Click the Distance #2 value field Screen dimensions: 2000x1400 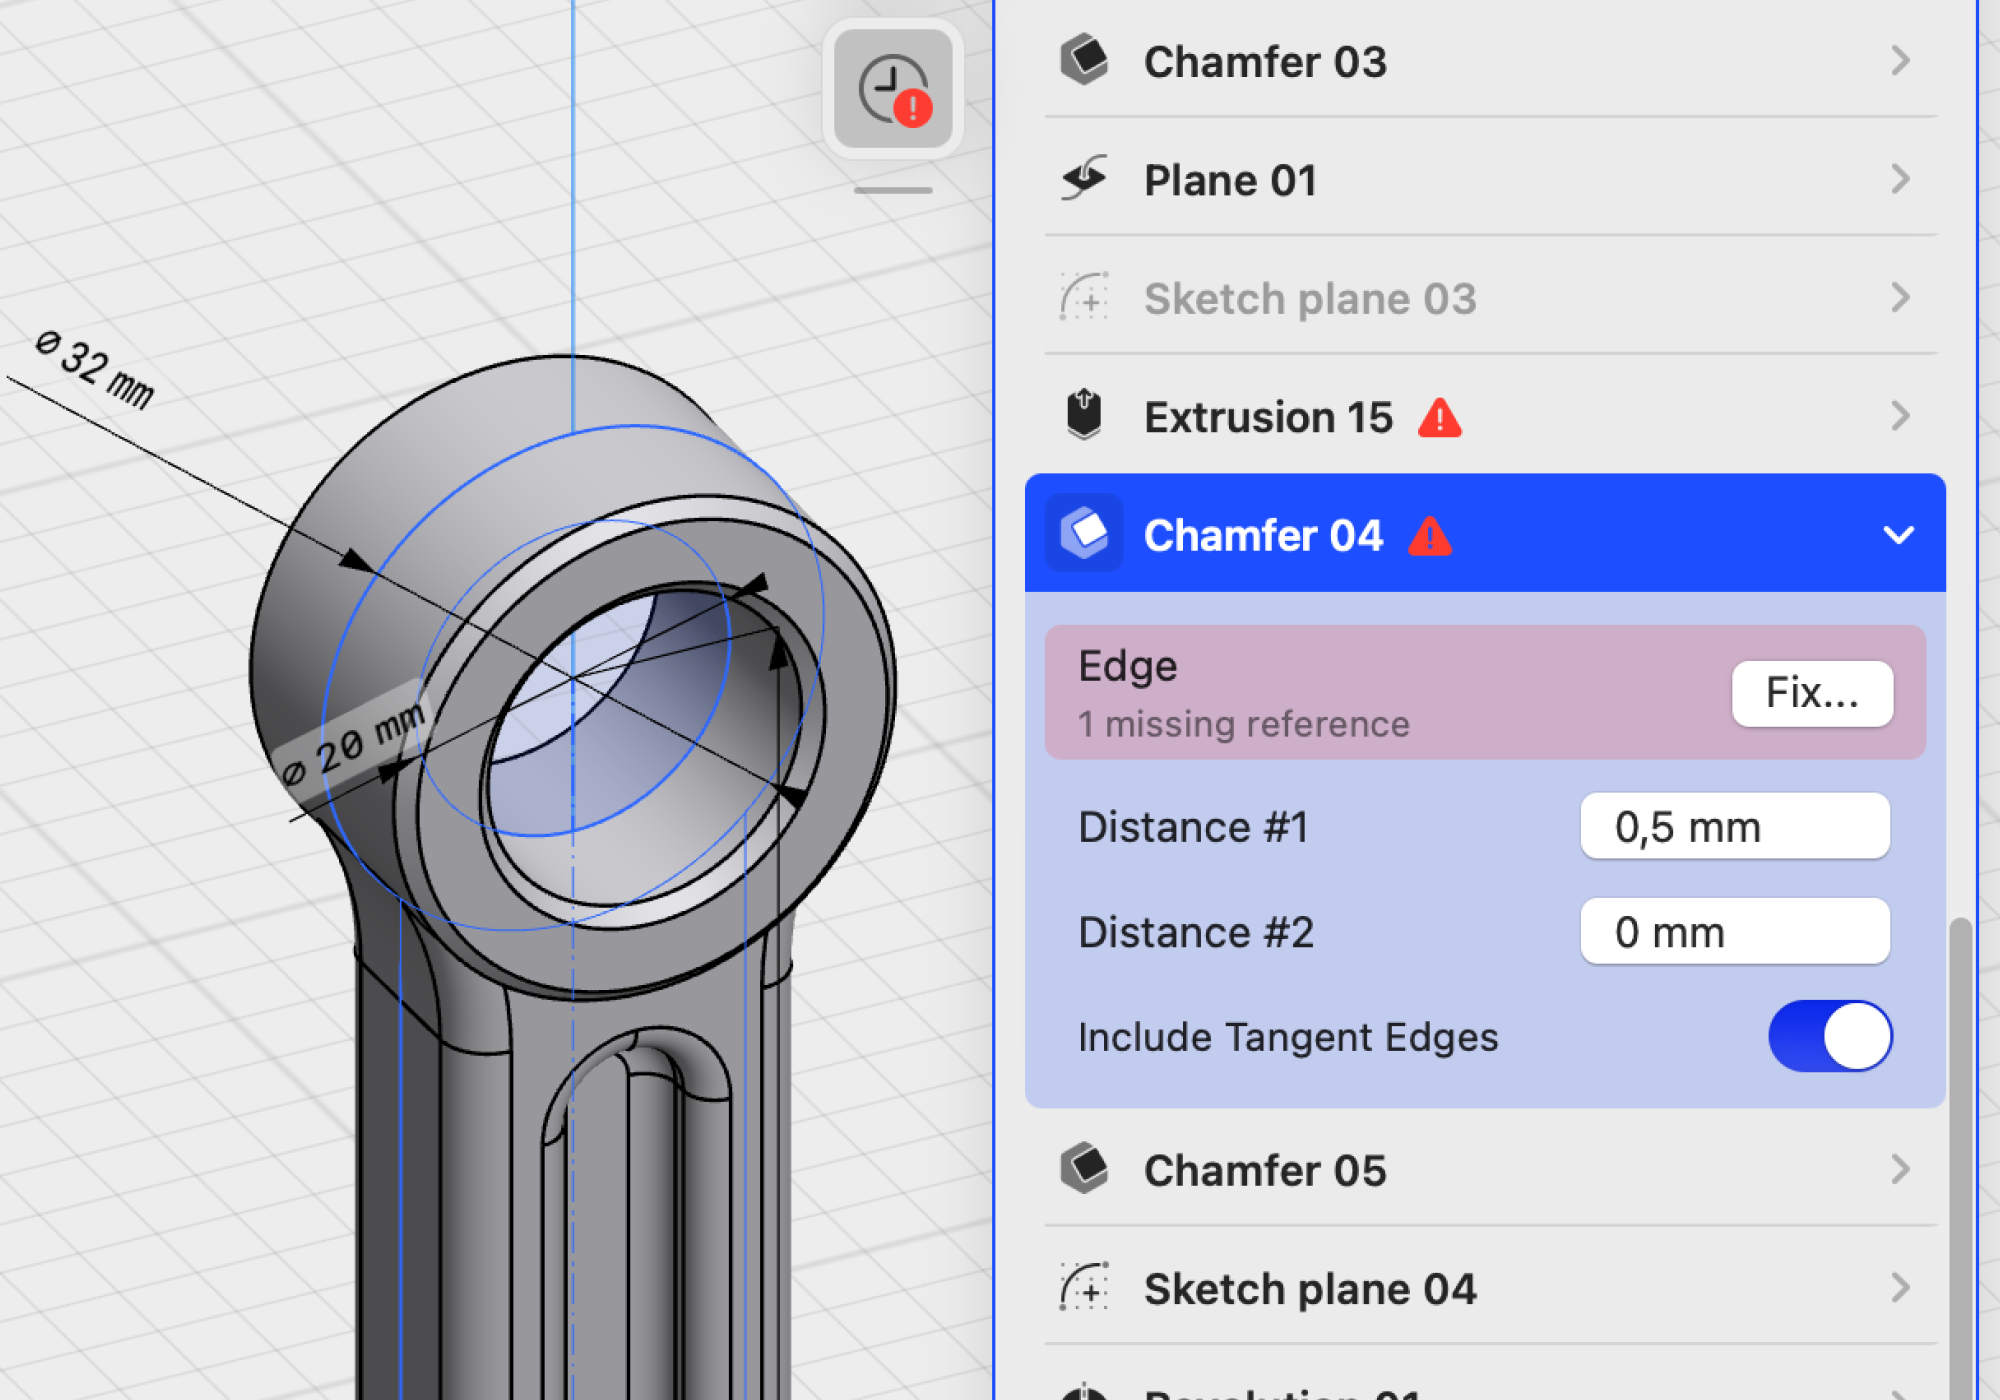1734,932
